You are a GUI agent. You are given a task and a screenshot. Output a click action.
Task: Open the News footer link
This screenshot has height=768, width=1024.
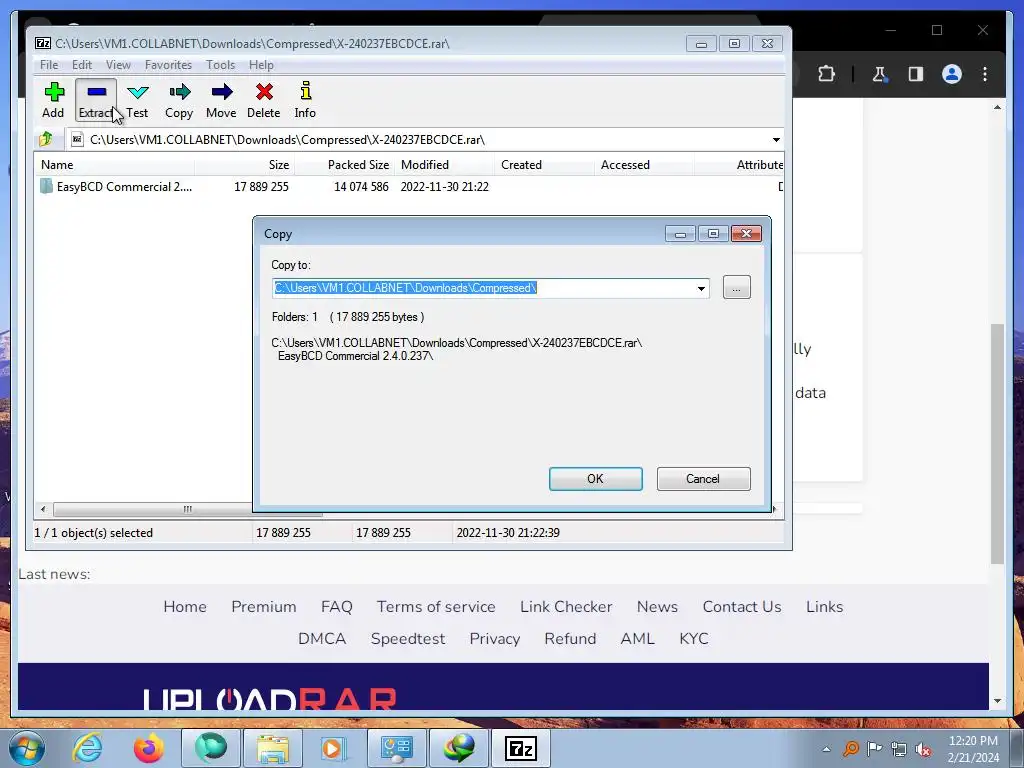[658, 607]
